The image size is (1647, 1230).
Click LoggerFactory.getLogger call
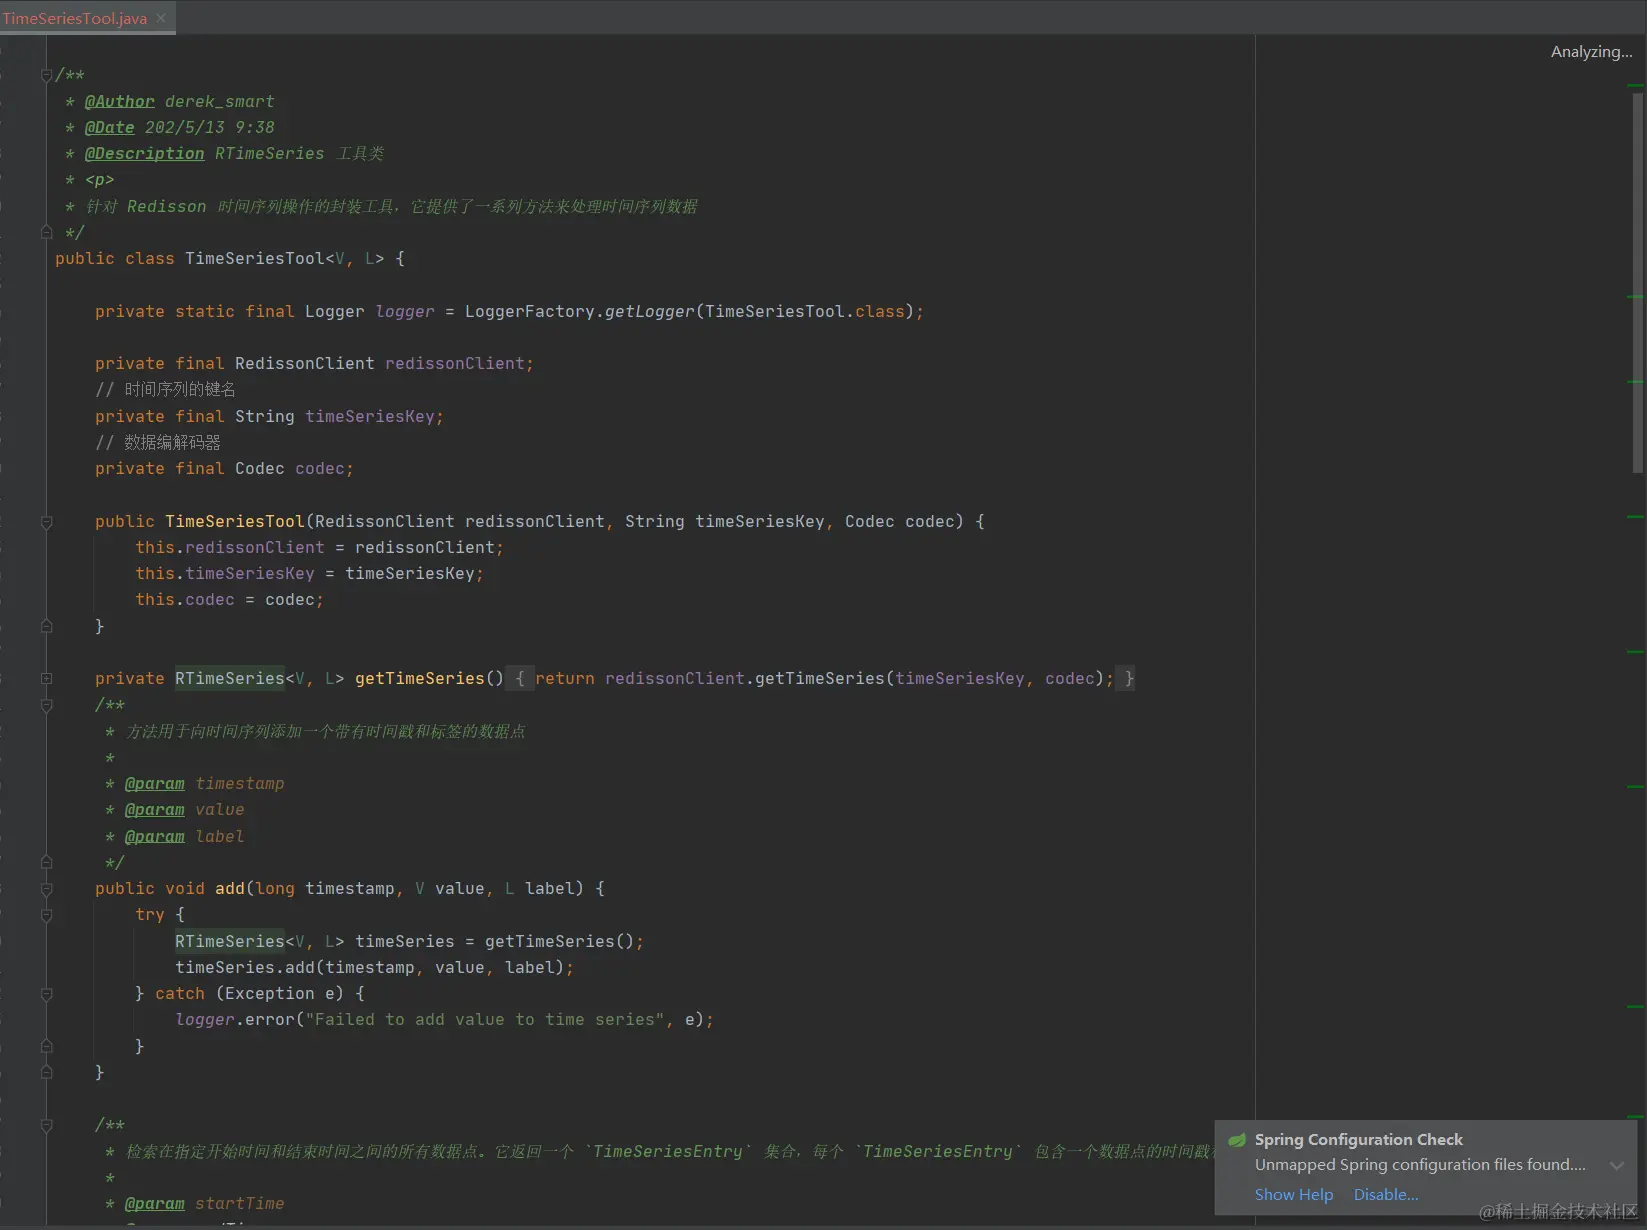580,312
